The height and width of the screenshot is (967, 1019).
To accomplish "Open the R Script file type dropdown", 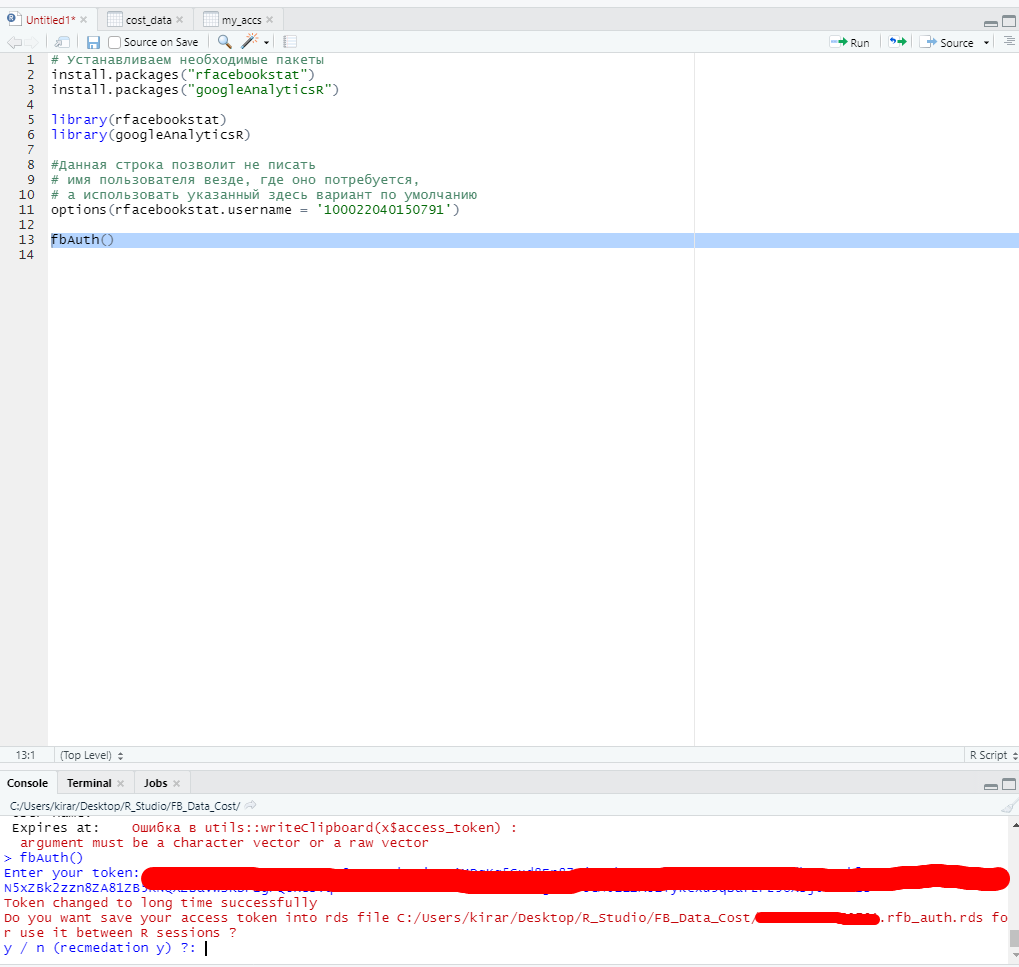I will tap(990, 755).
